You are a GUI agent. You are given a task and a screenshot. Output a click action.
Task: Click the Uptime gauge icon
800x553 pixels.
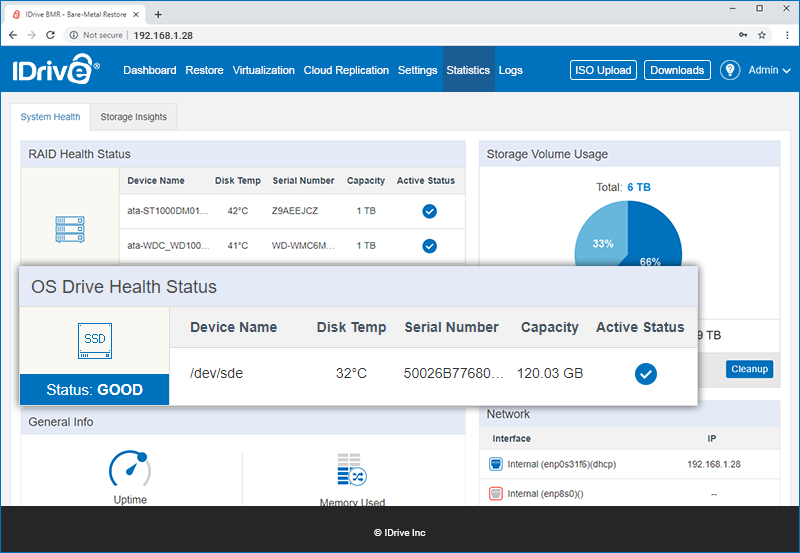pyautogui.click(x=130, y=468)
